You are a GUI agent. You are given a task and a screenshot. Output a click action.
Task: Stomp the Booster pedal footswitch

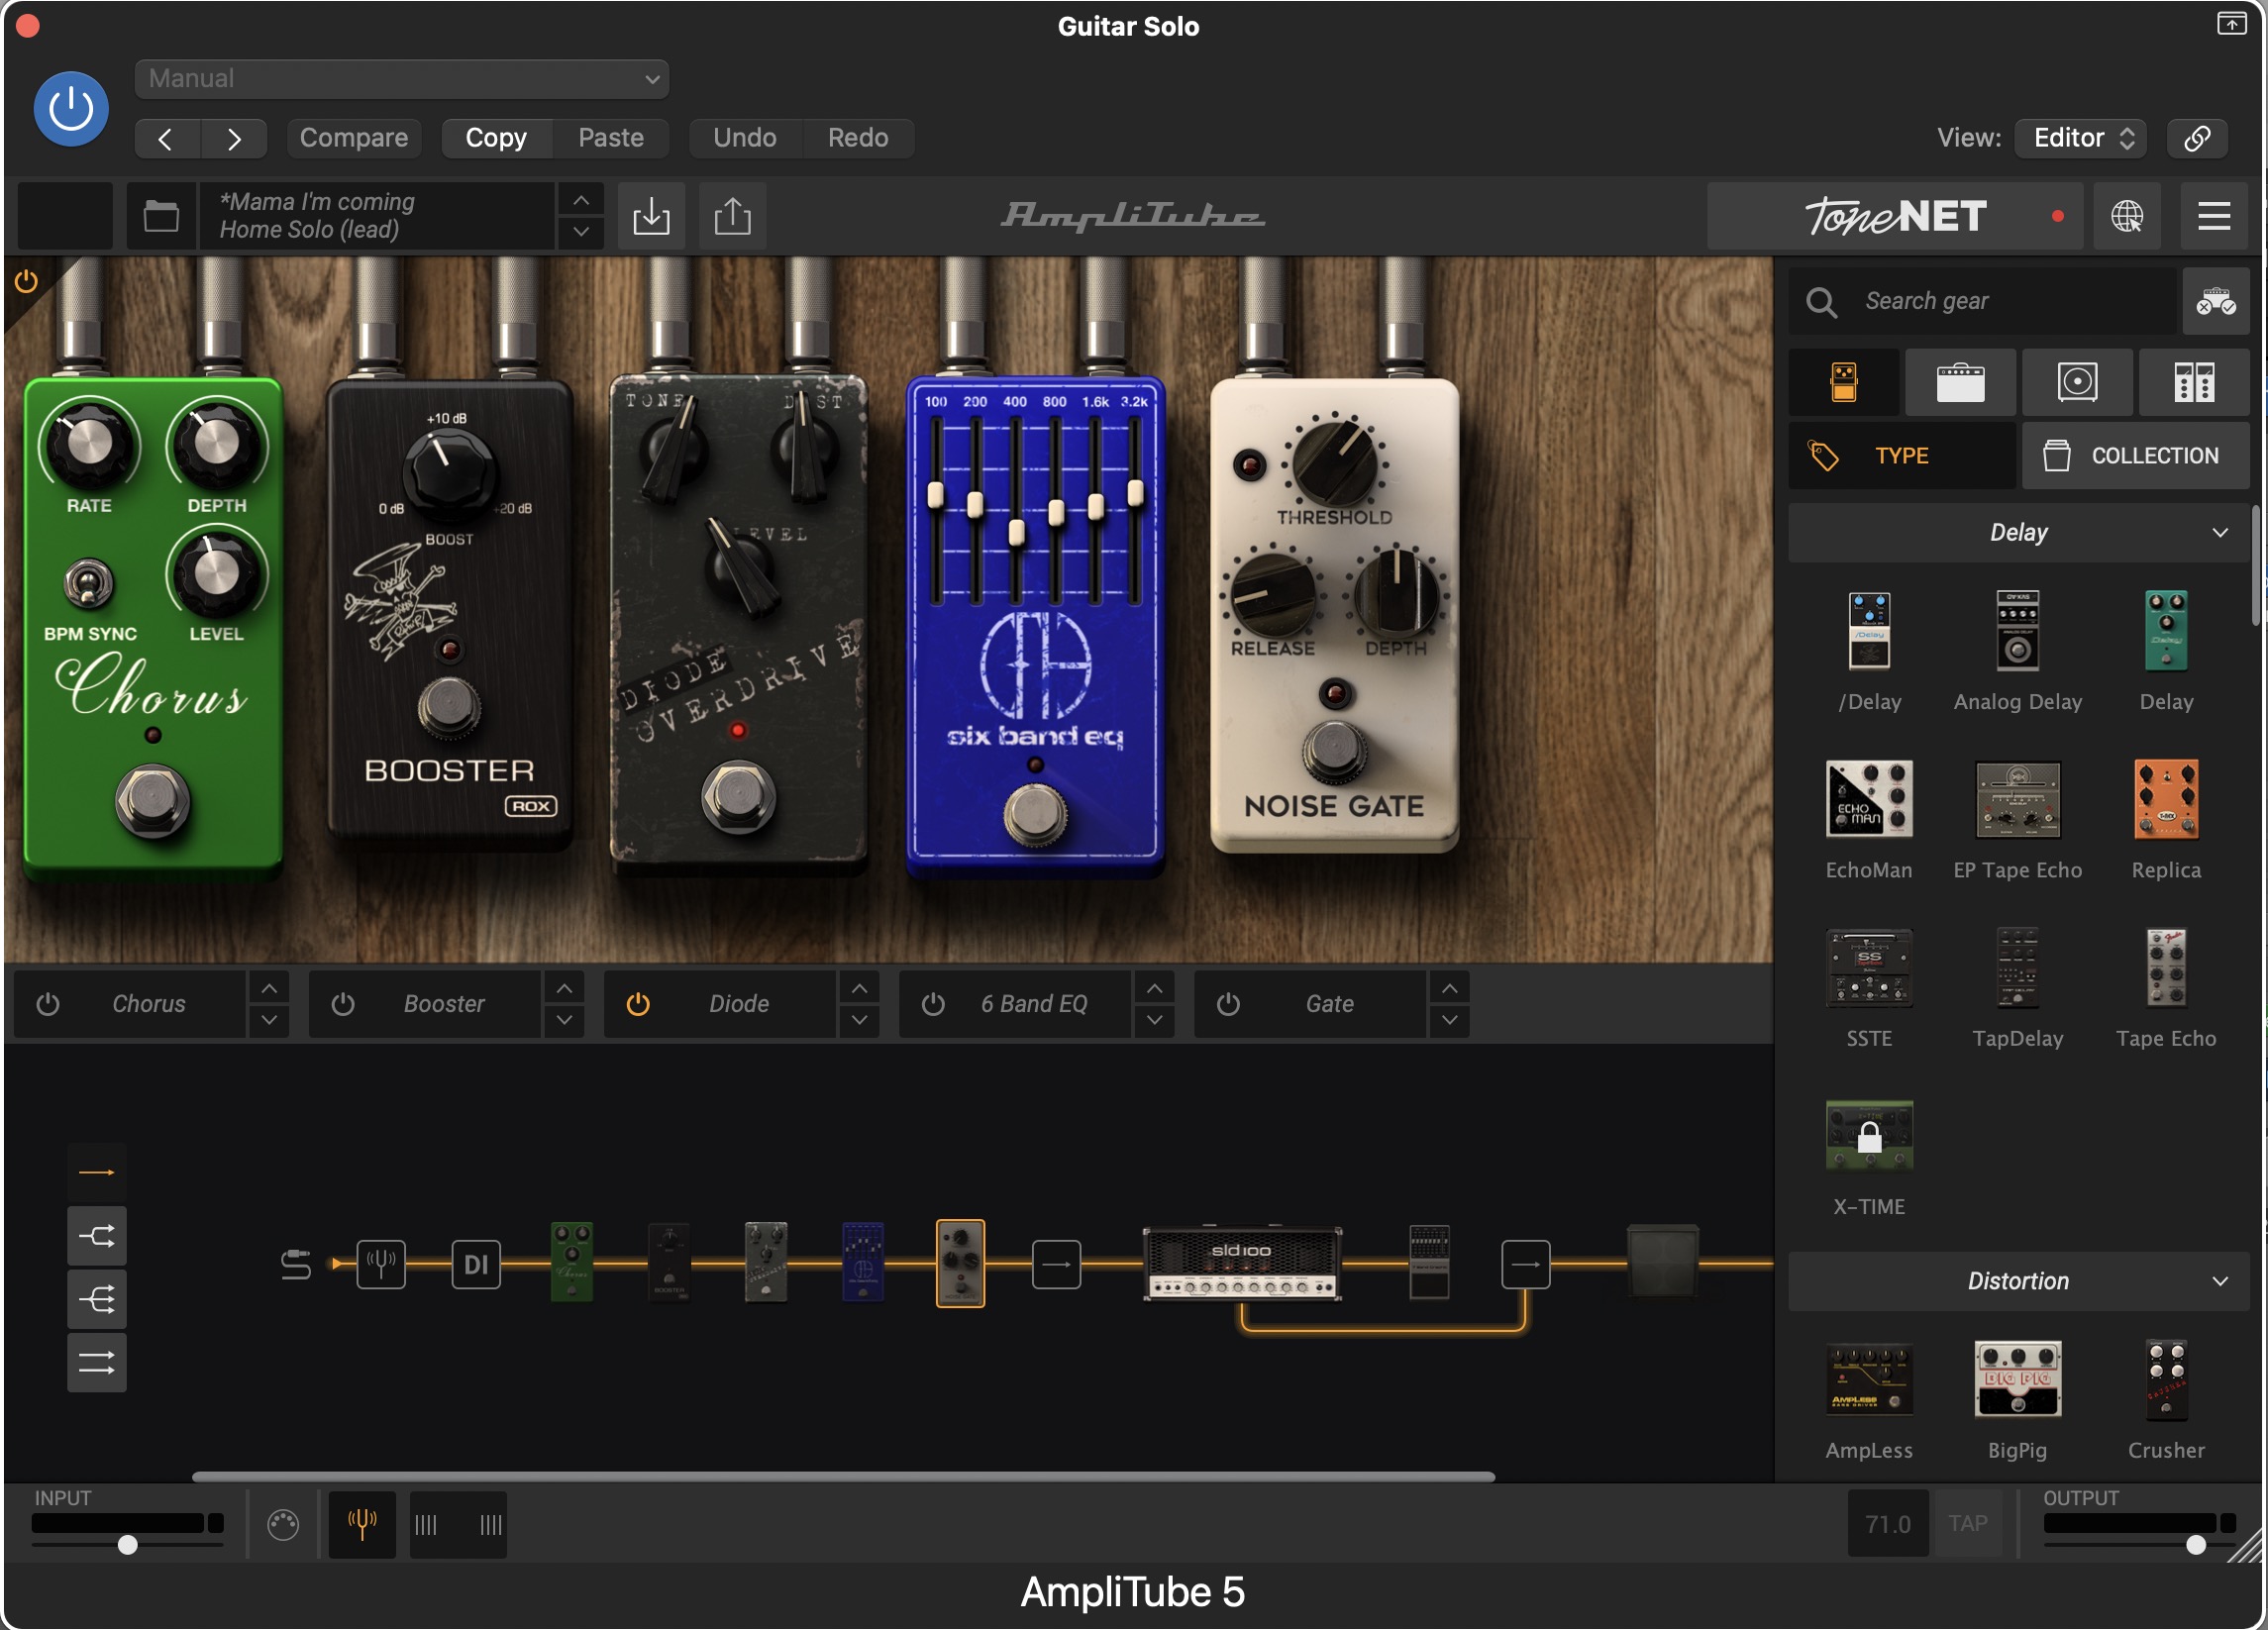[449, 708]
